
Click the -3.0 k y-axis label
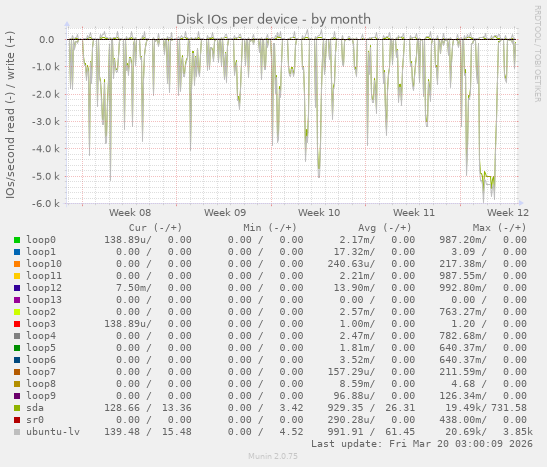pyautogui.click(x=45, y=122)
